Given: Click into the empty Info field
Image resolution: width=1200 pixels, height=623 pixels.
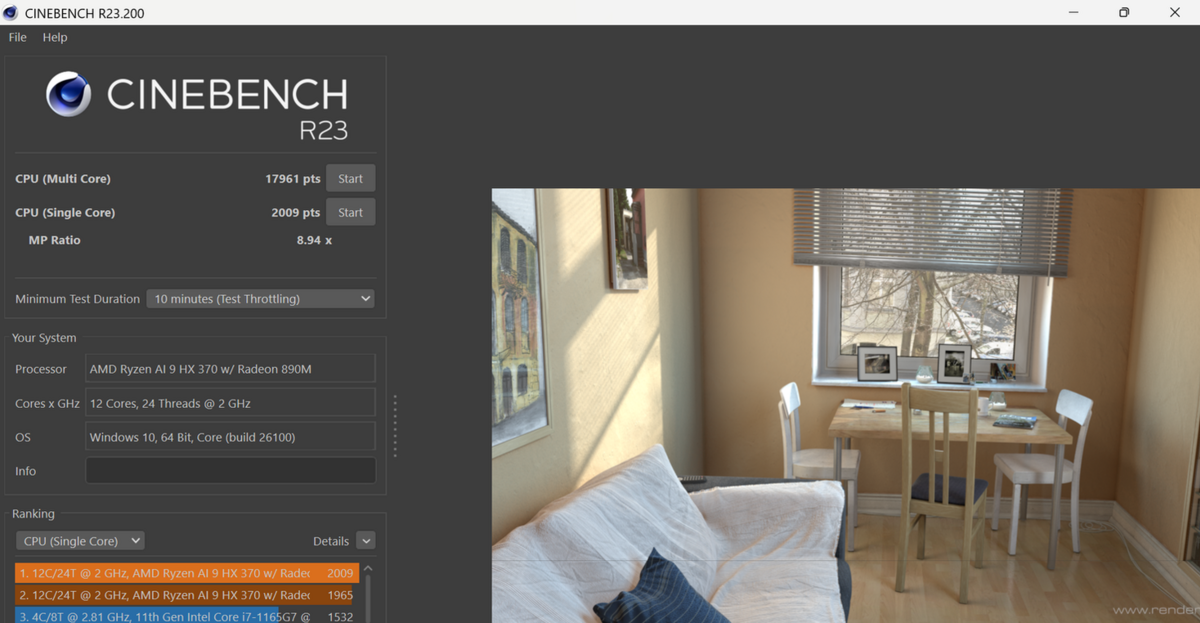Looking at the screenshot, I should coord(231,471).
